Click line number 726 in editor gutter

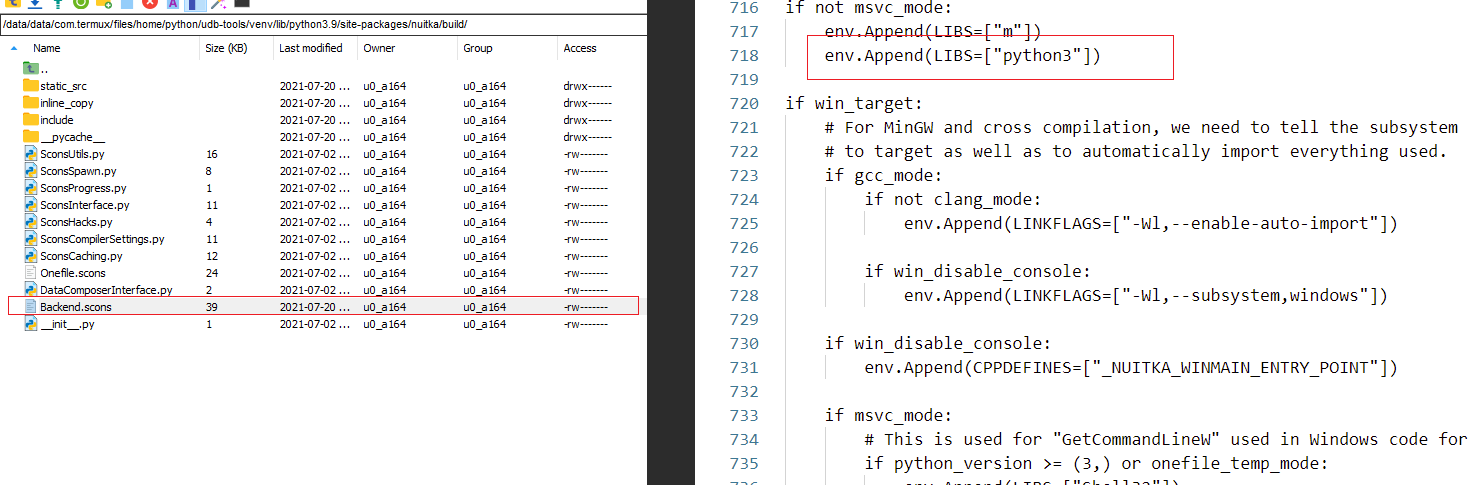tap(744, 248)
